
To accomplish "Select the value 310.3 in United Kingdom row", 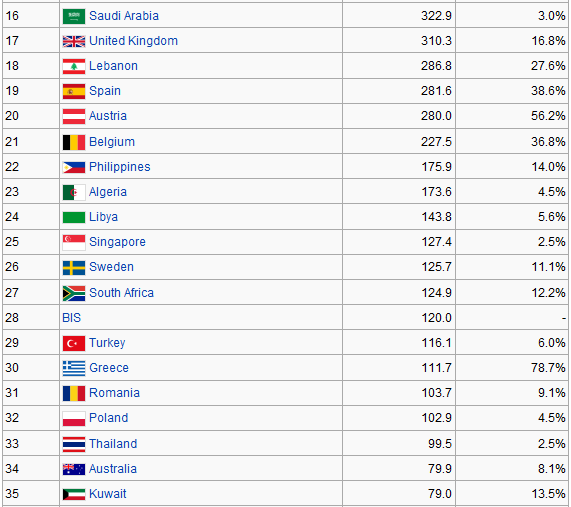I will pyautogui.click(x=436, y=41).
